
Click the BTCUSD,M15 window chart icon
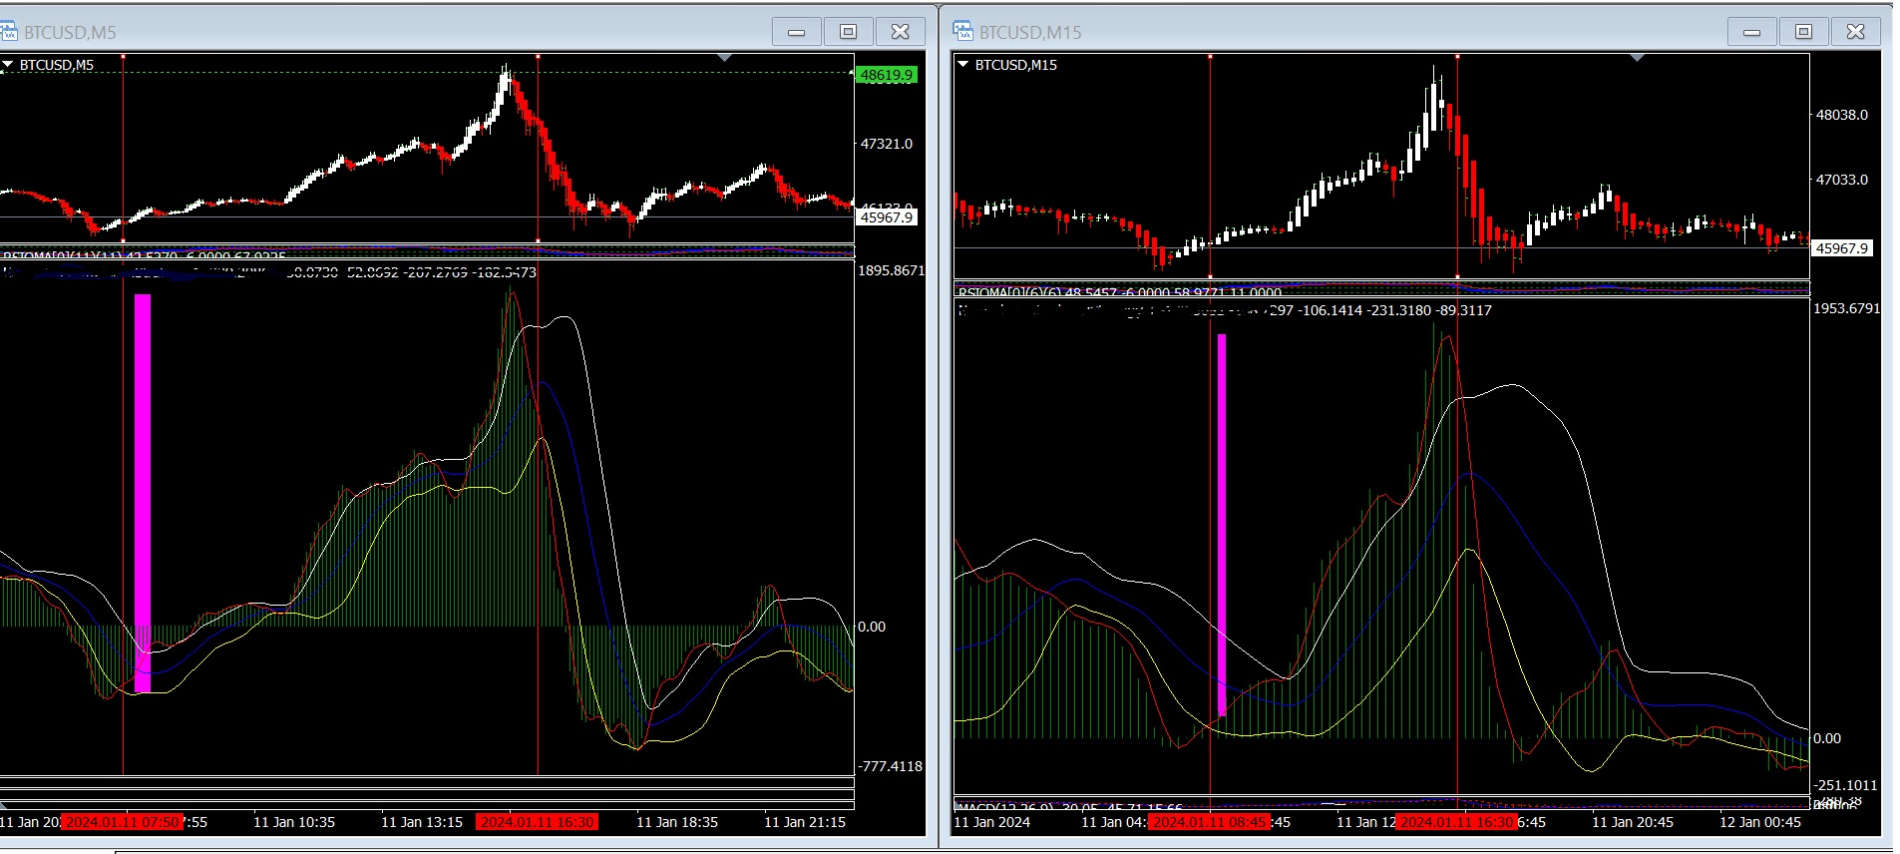pyautogui.click(x=963, y=32)
